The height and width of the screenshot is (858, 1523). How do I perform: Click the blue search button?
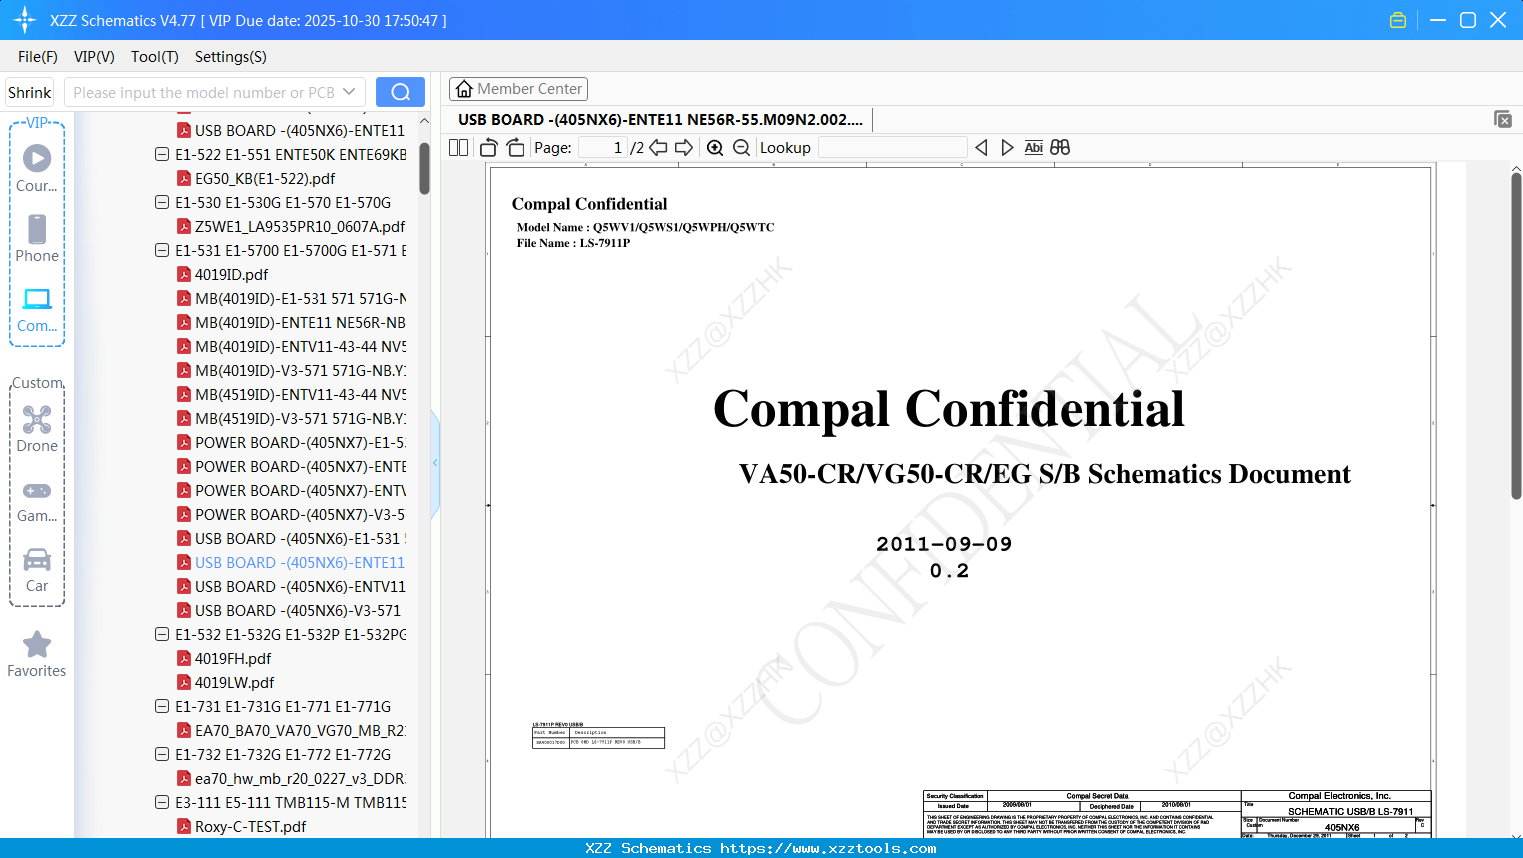tap(400, 92)
